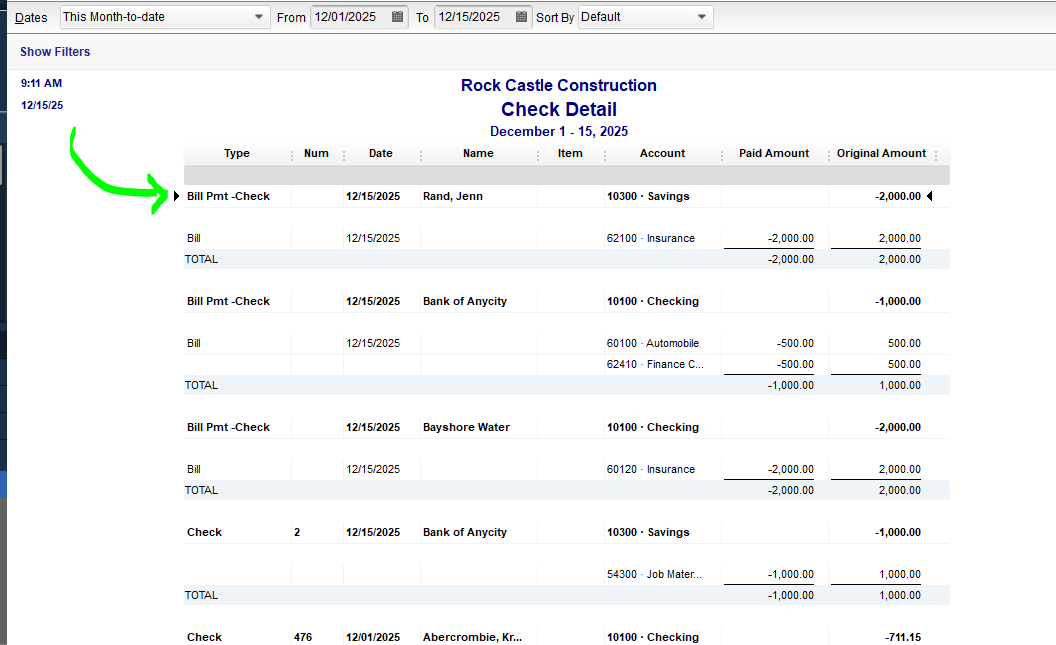Image resolution: width=1056 pixels, height=645 pixels.
Task: Expand the Dates range dropdown
Action: [259, 17]
